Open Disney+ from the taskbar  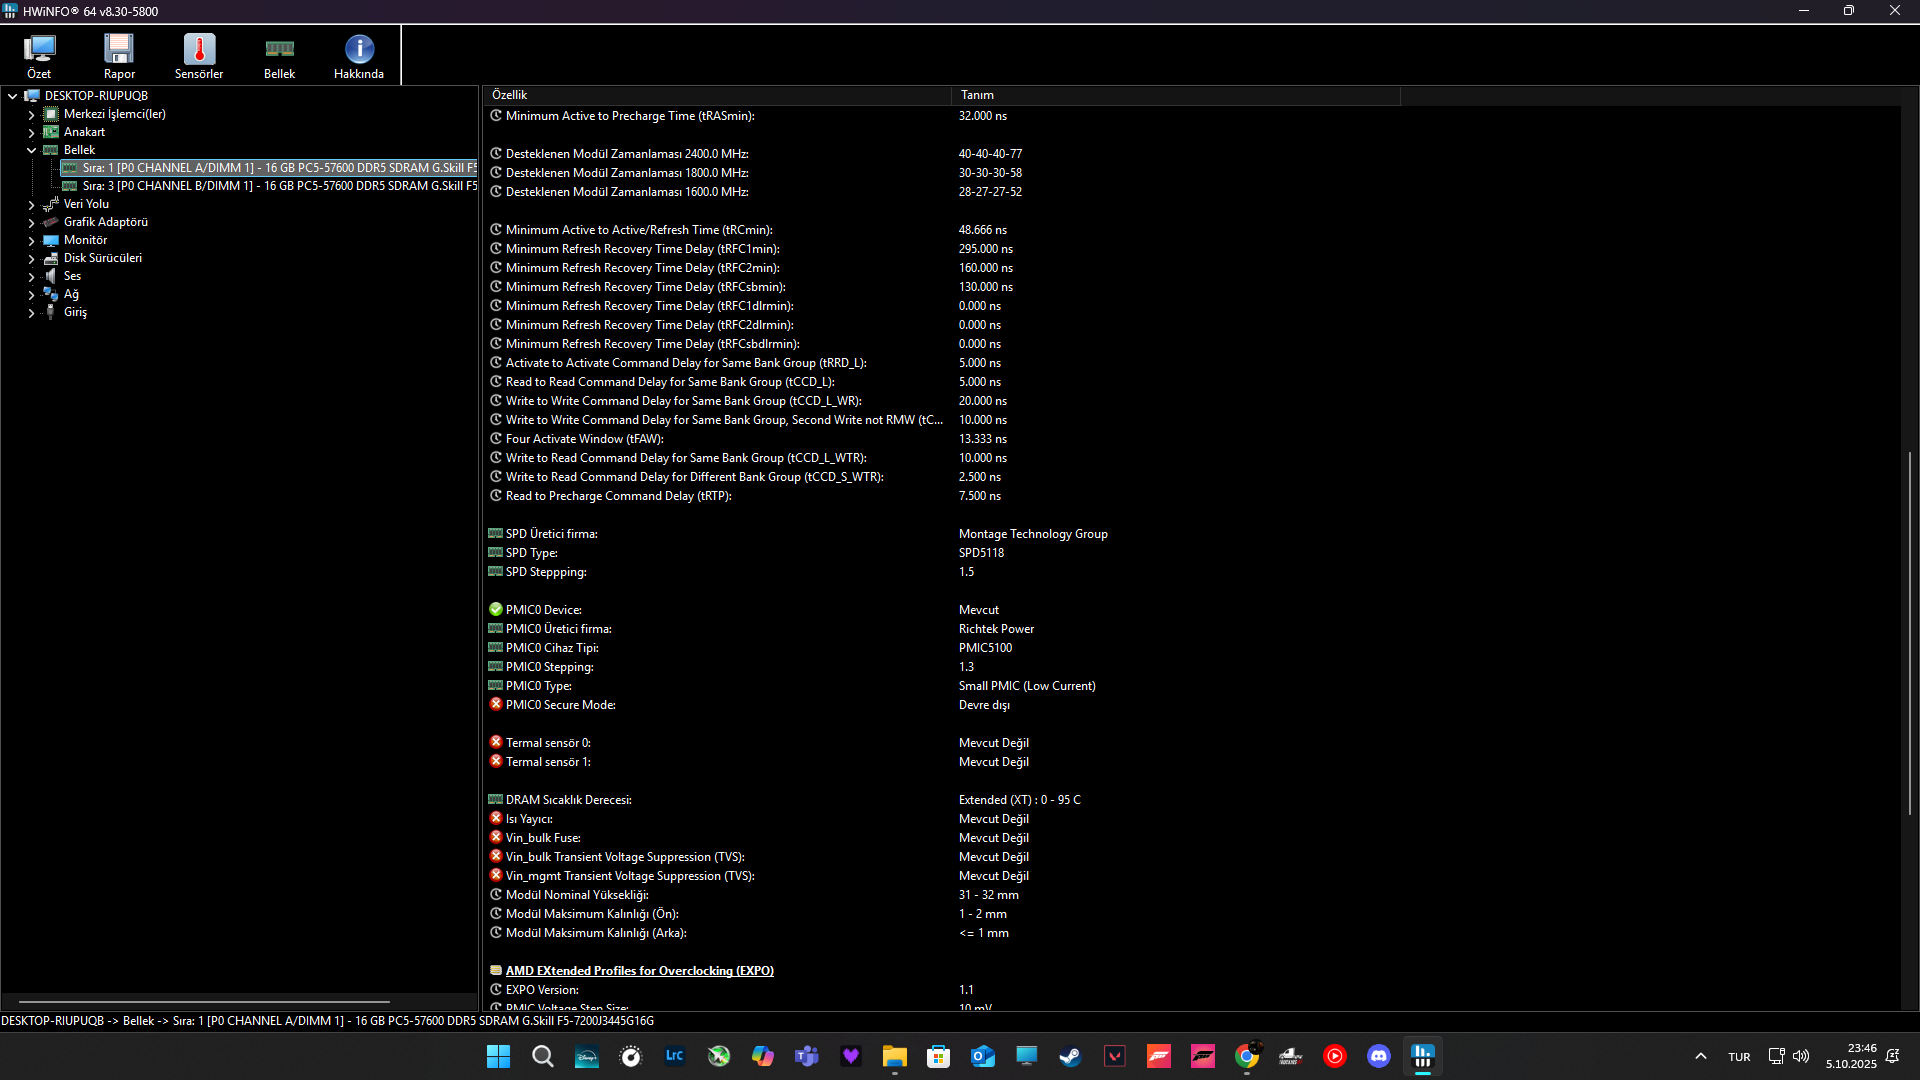pos(587,1056)
